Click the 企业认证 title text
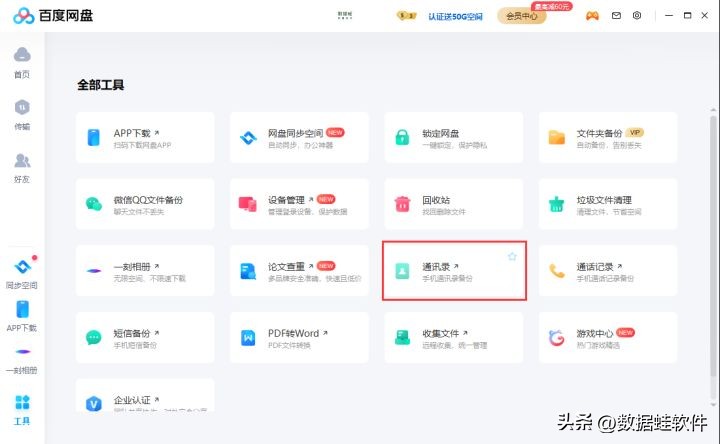This screenshot has width=720, height=444. pyautogui.click(x=132, y=400)
